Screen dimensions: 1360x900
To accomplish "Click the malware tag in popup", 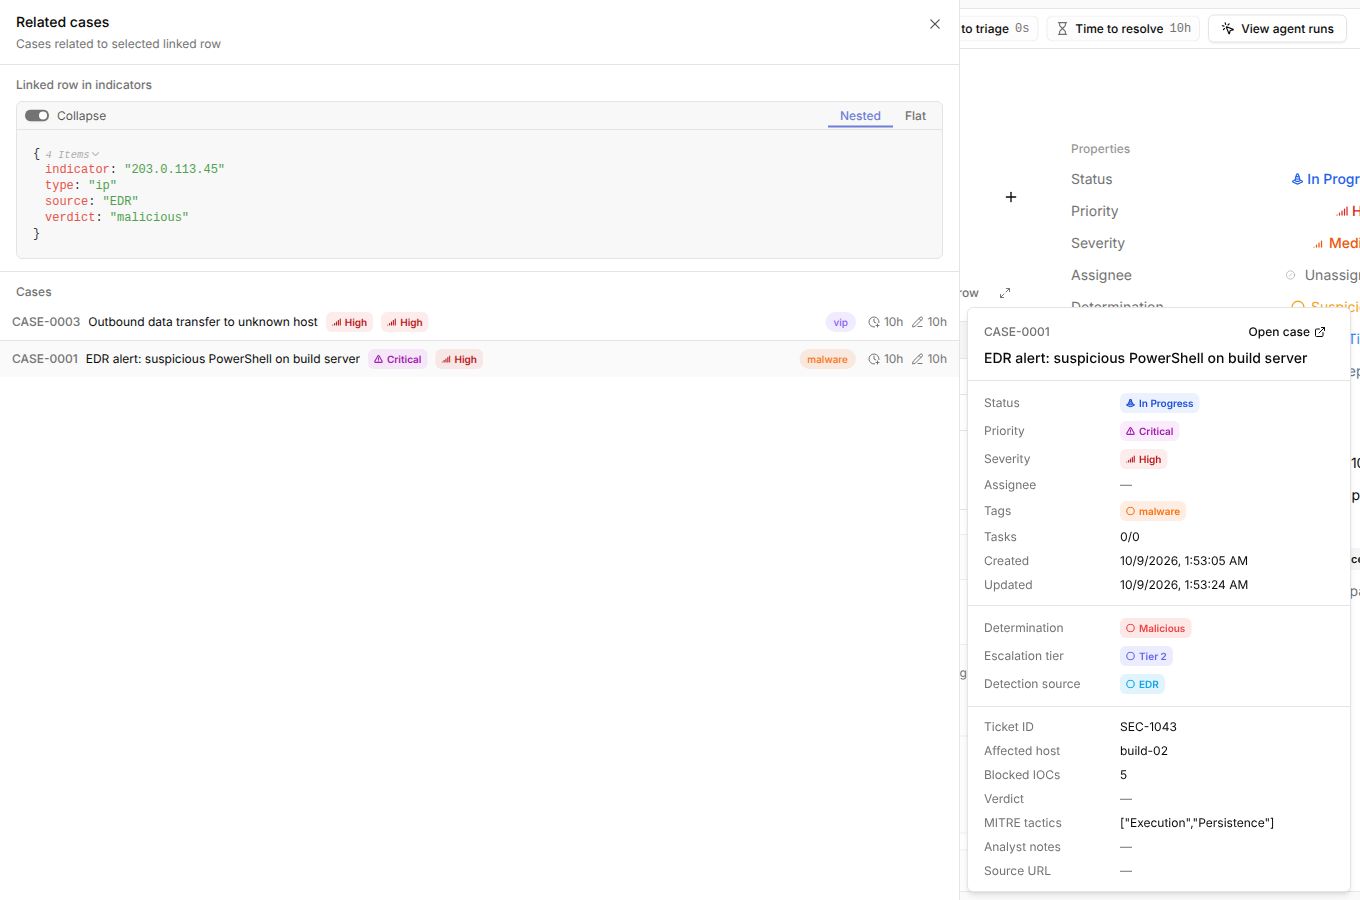I will click(1152, 511).
